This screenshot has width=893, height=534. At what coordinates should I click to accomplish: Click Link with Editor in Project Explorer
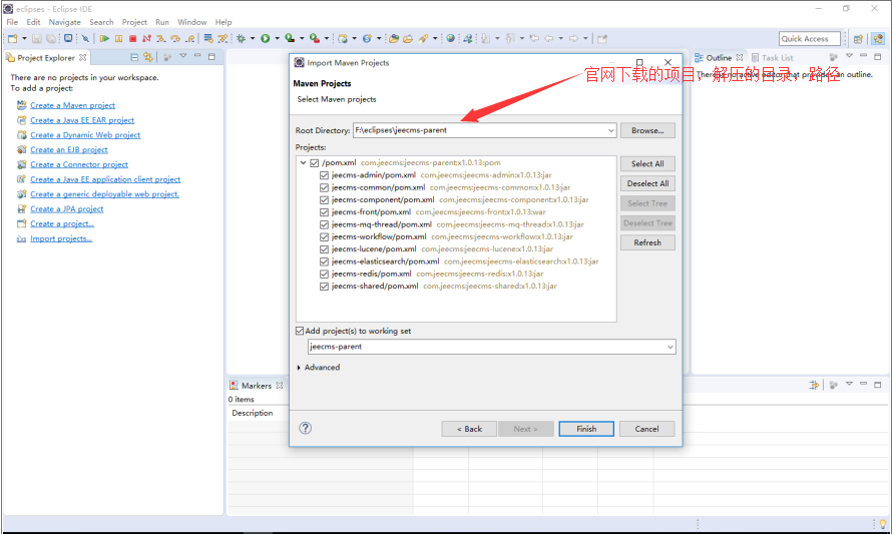click(148, 57)
